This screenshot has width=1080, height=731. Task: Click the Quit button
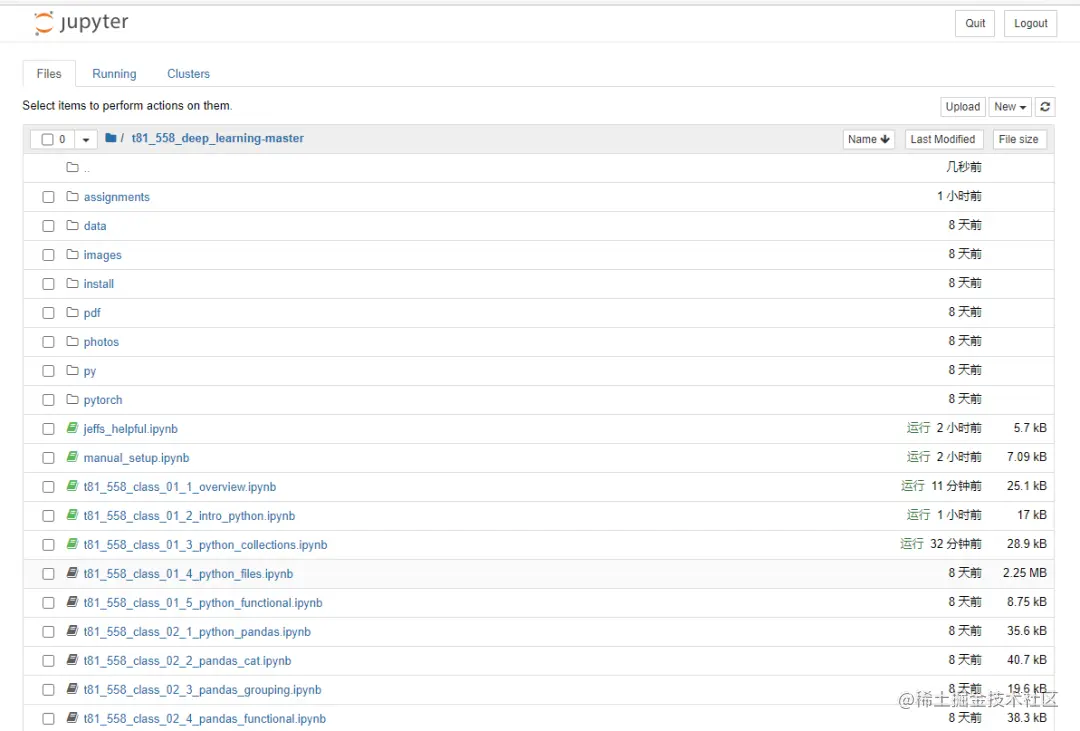tap(975, 23)
